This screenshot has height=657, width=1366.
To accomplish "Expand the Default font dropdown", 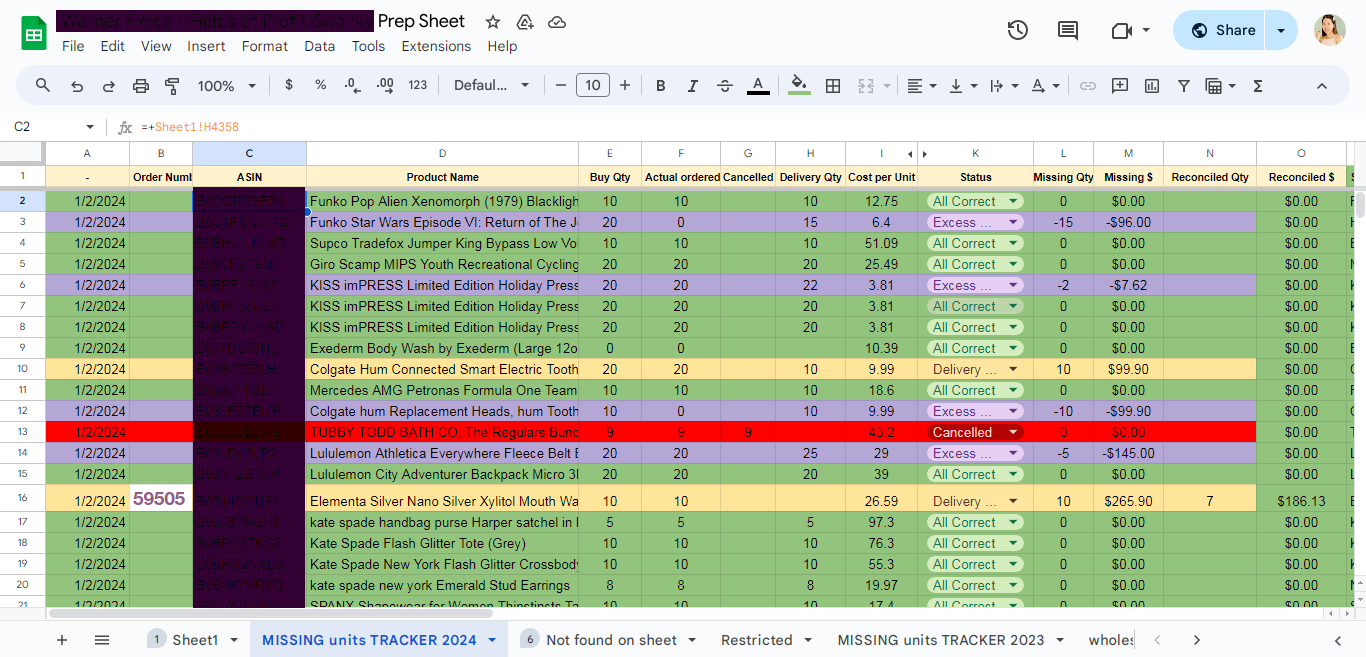I will (x=492, y=86).
